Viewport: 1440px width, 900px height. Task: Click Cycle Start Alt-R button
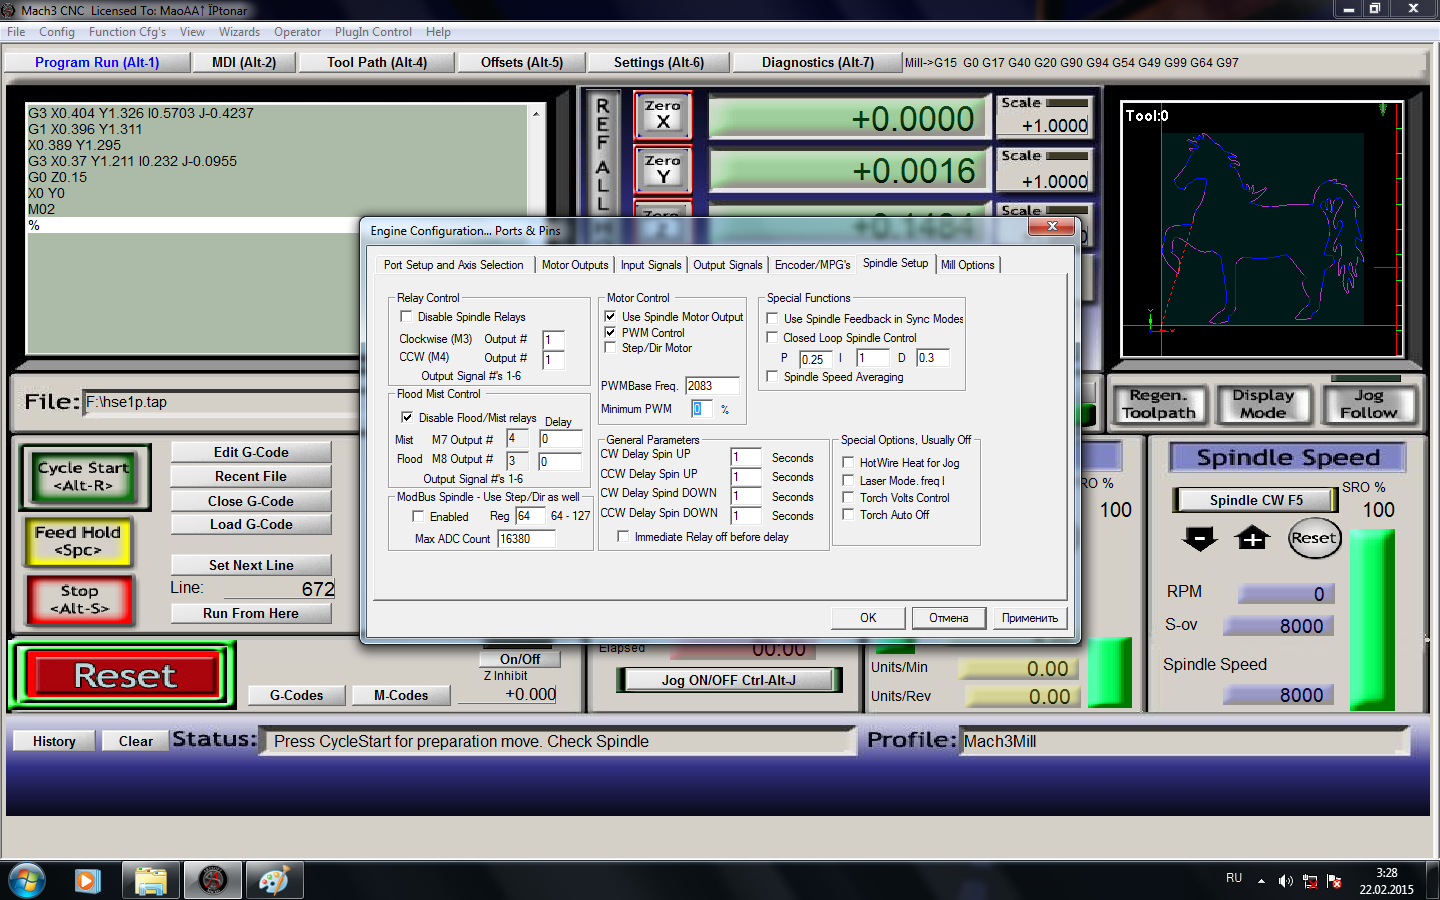[x=84, y=477]
